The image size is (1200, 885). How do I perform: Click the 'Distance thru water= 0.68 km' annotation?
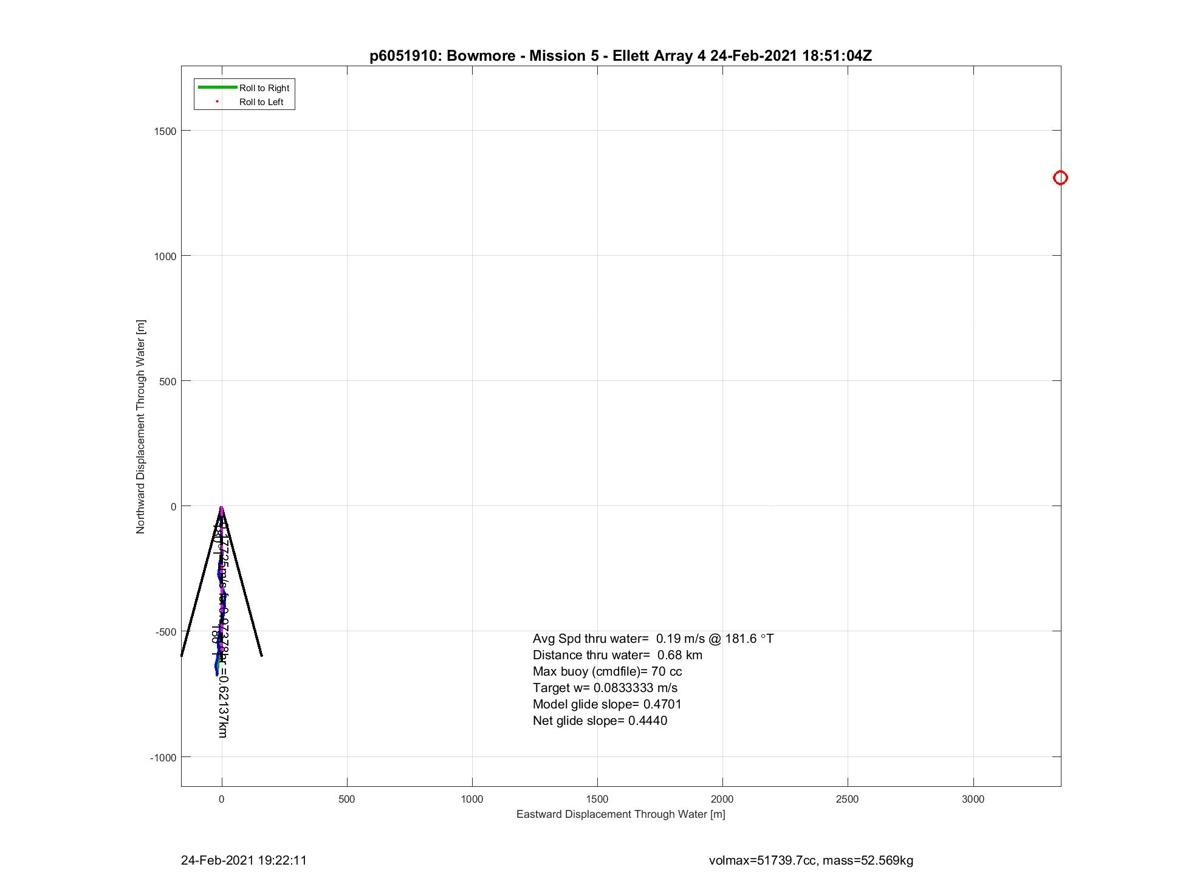(x=617, y=655)
